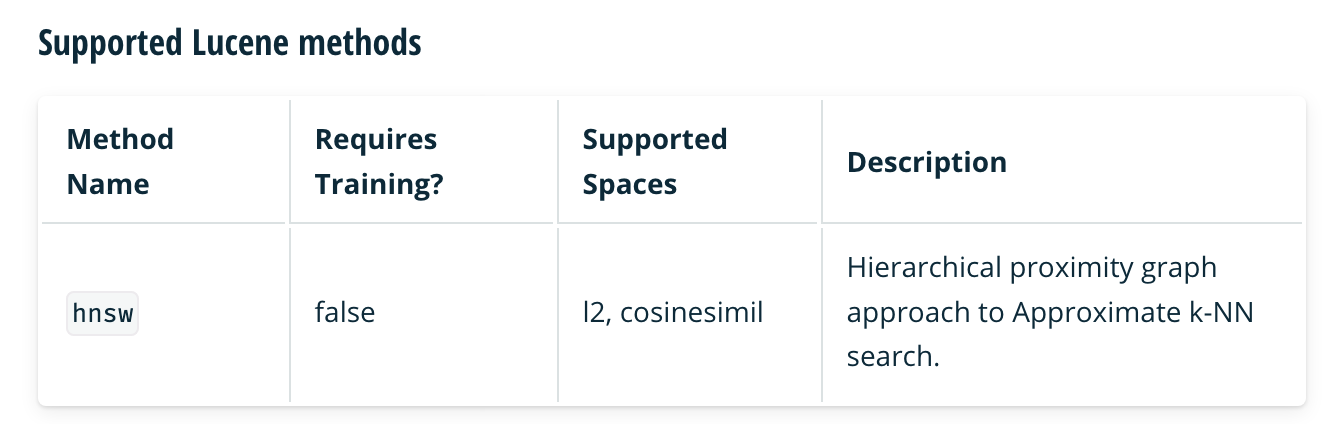This screenshot has width=1324, height=424.
Task: Click the word "Training?" in the header
Action: click(x=378, y=184)
